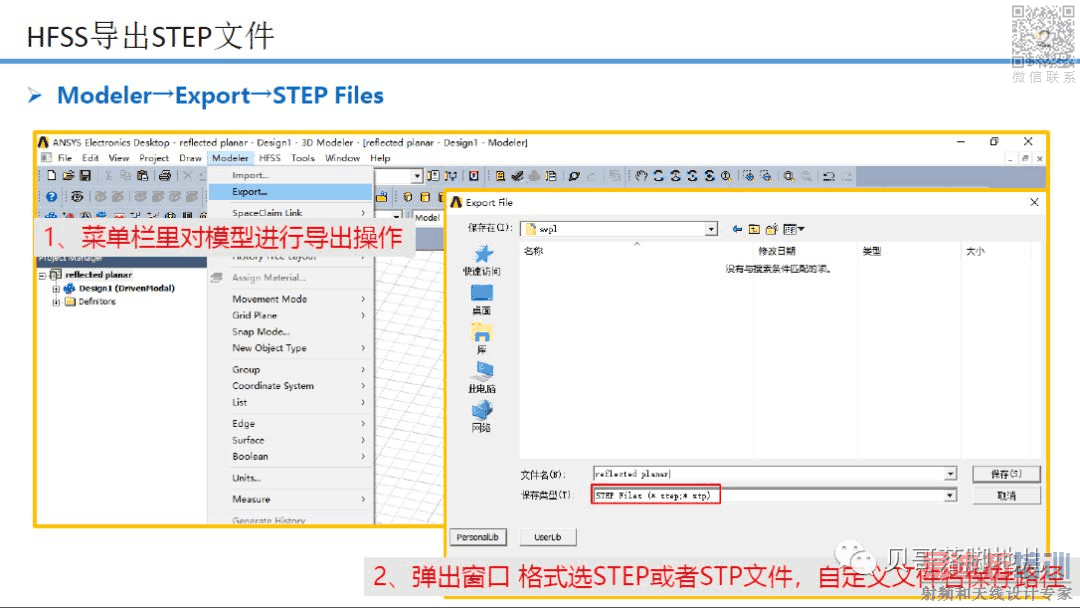
Task: Click the Open file folder icon
Action: coord(69,176)
